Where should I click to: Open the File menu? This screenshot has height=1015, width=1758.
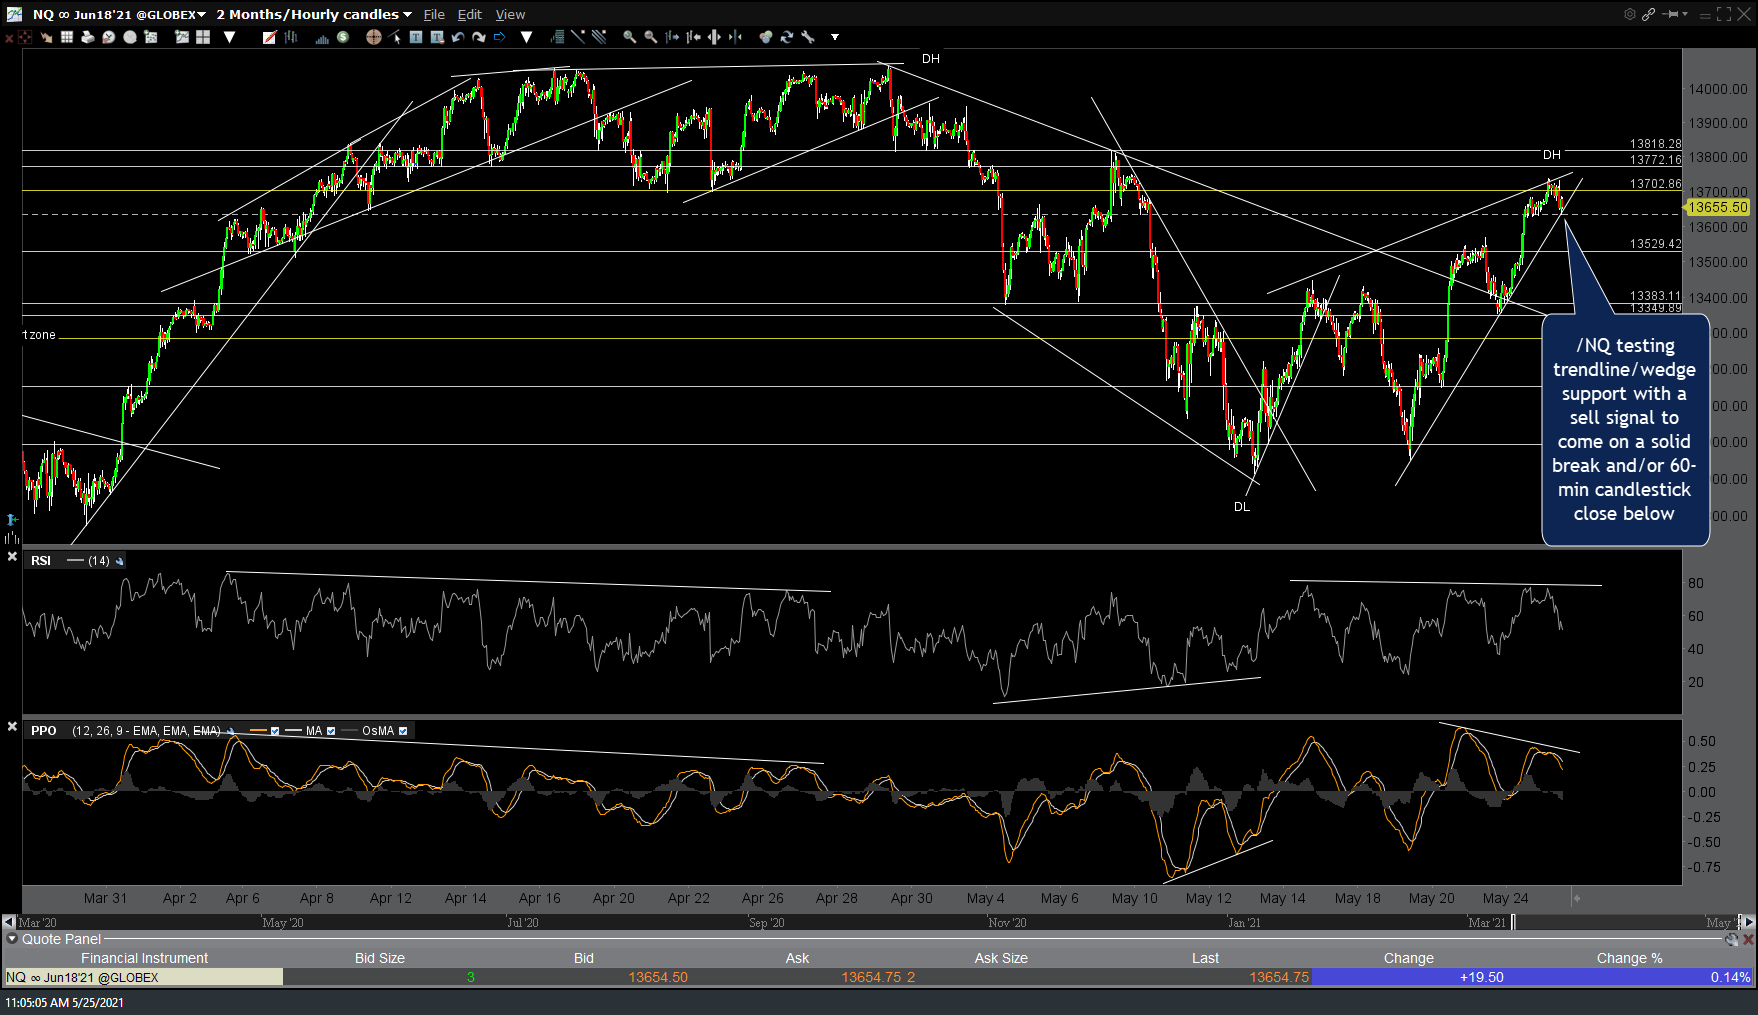434,14
